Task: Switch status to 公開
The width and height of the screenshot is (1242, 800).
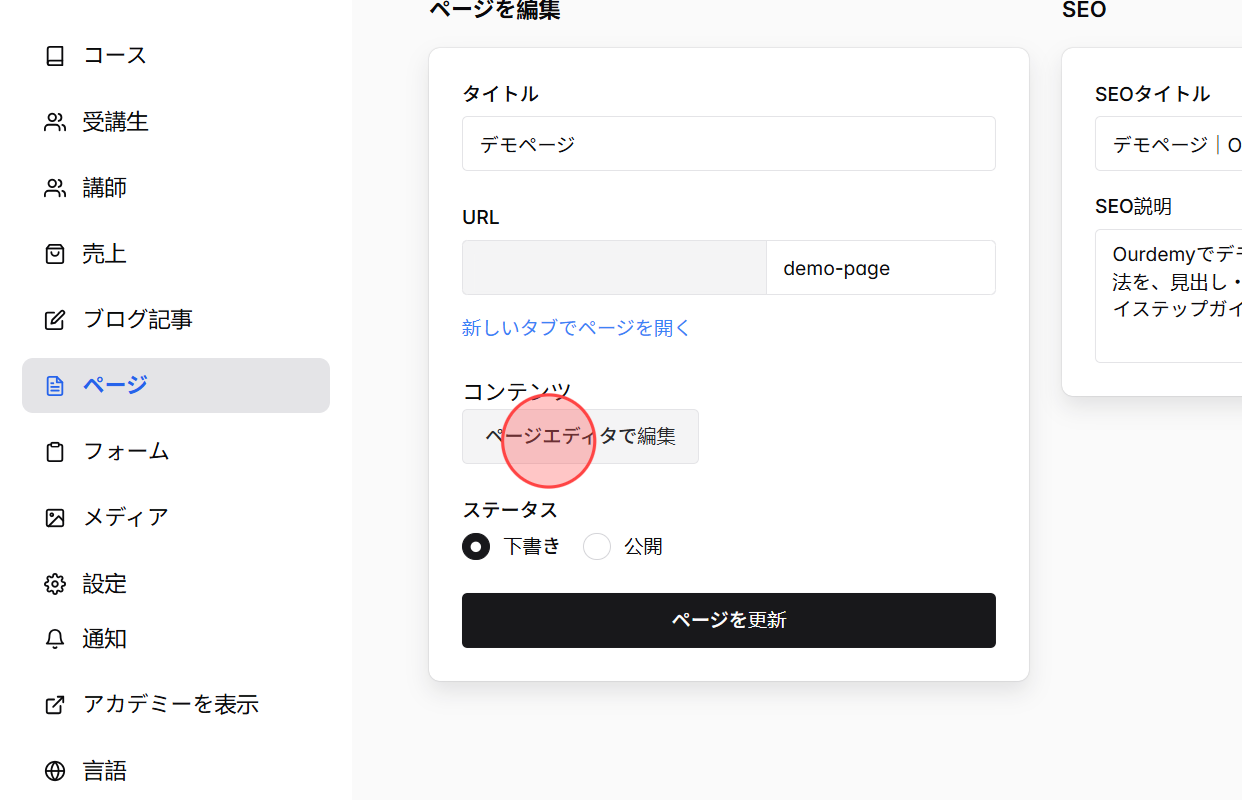Action: (x=597, y=546)
